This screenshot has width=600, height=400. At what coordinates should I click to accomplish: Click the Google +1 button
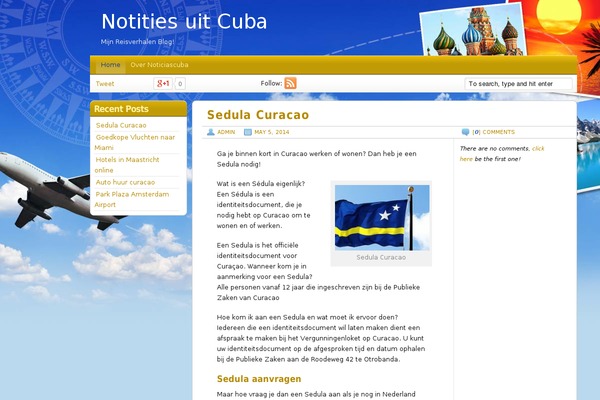pyautogui.click(x=163, y=83)
